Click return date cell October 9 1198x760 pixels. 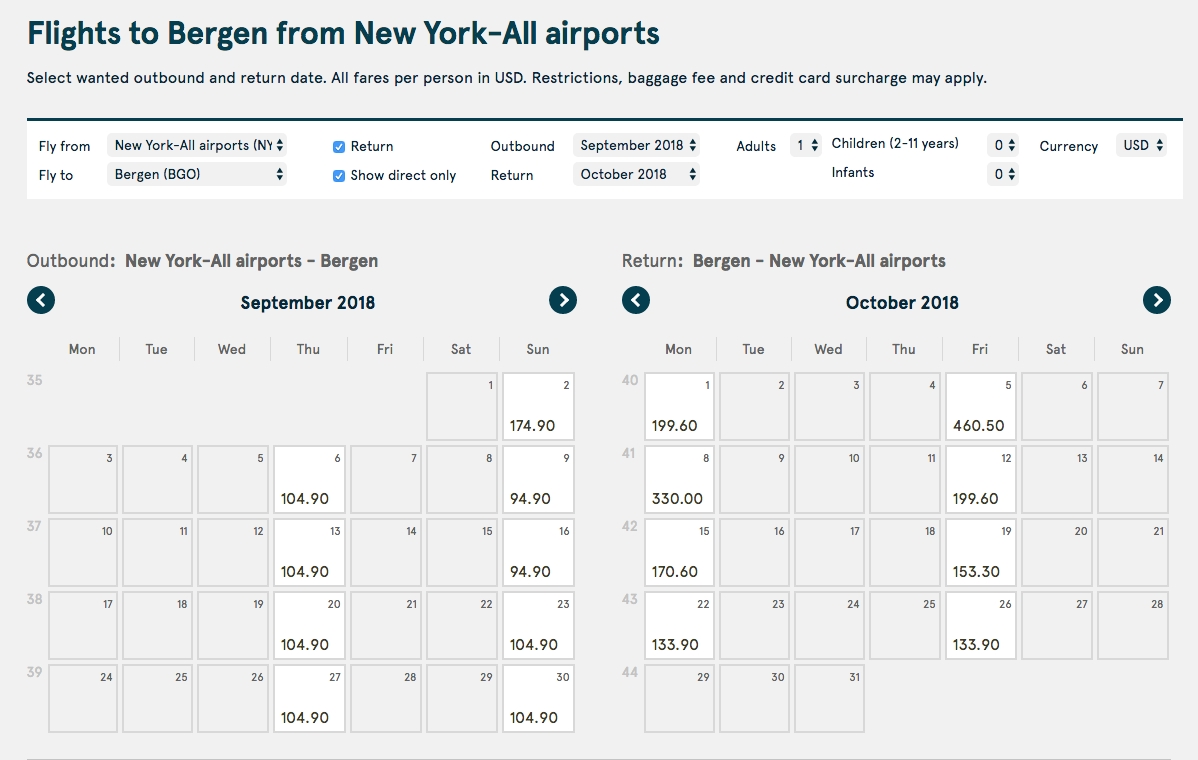click(754, 480)
